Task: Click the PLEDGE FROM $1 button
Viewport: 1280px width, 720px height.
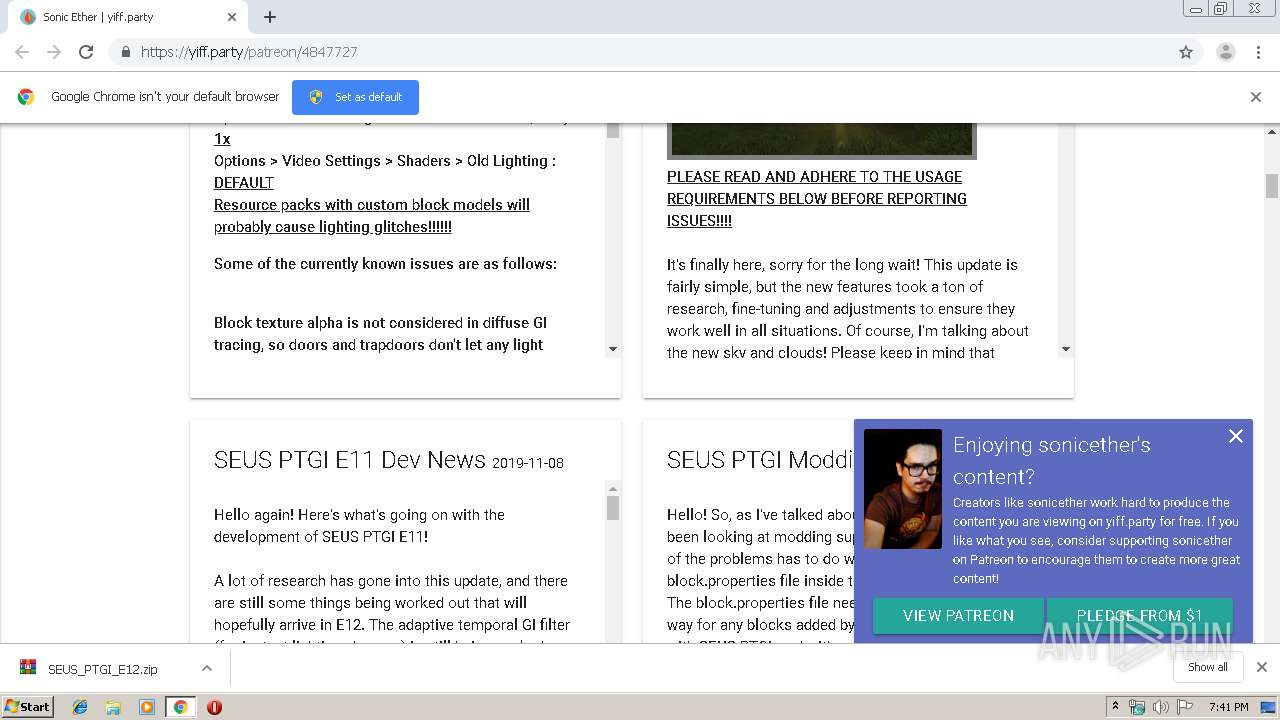Action: pos(1139,616)
